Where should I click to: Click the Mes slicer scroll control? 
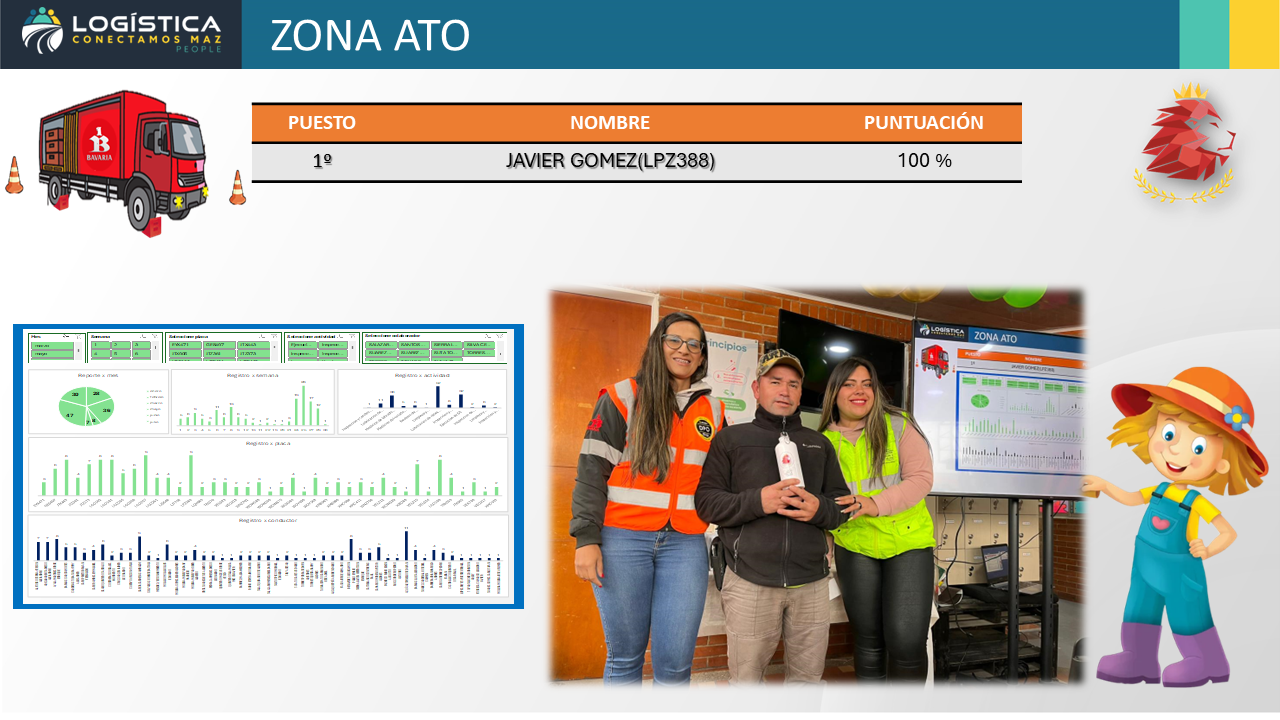tap(80, 350)
